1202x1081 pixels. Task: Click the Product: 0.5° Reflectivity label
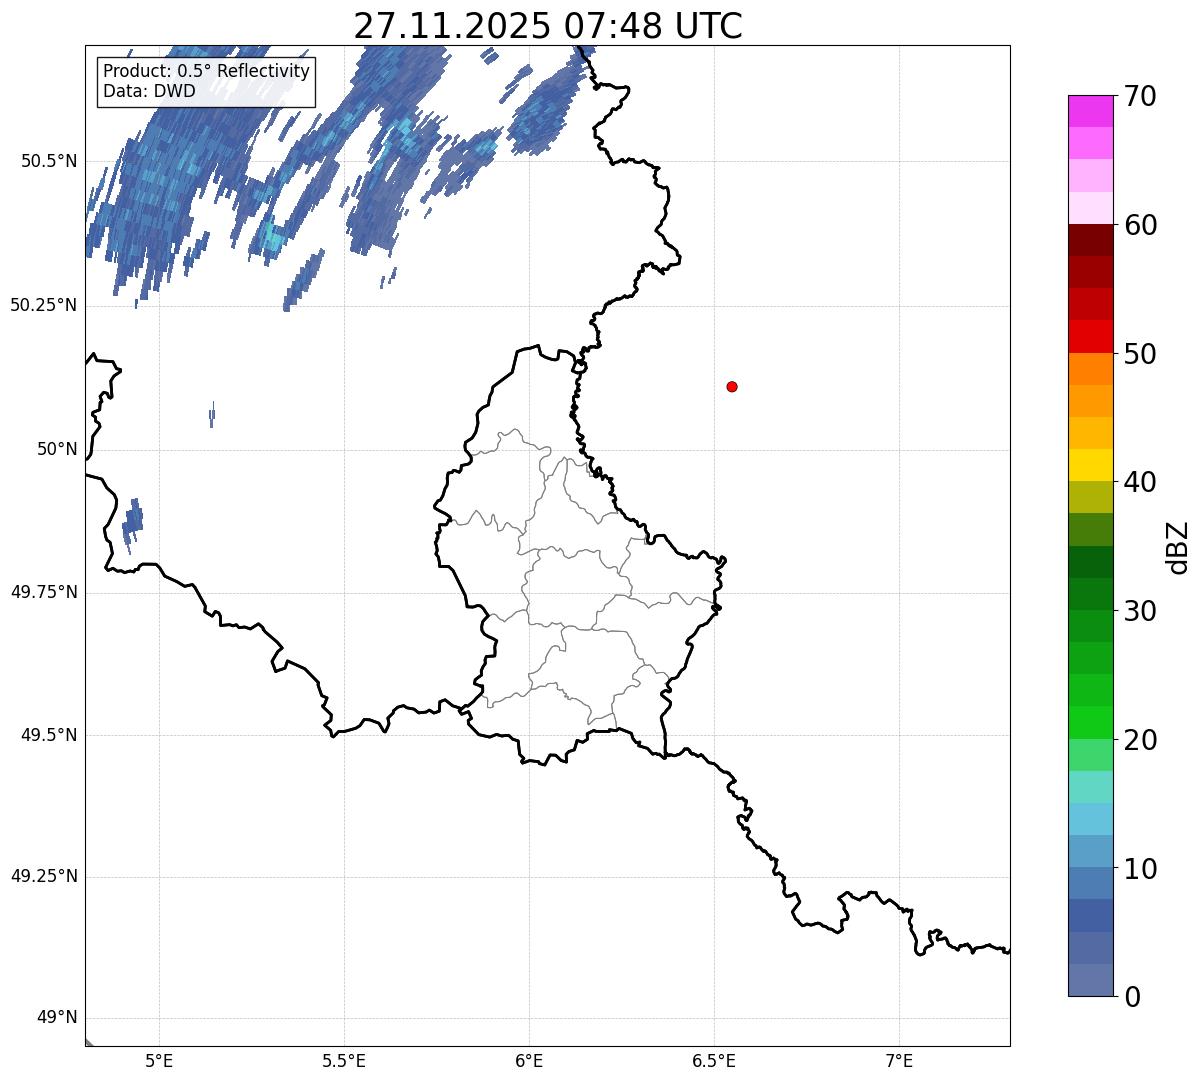tap(206, 72)
